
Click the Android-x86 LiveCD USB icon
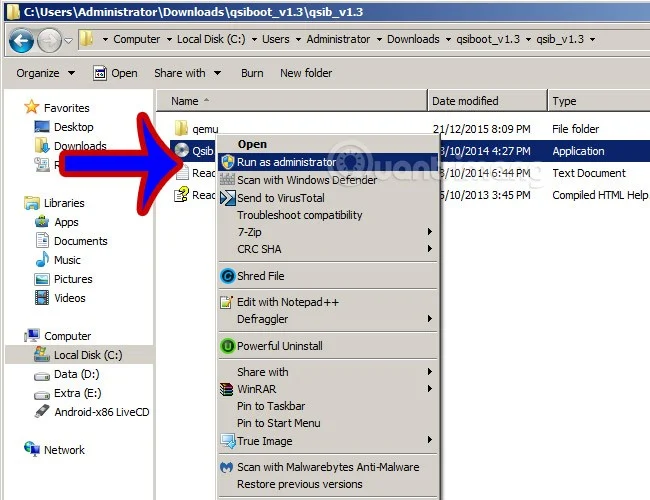[x=42, y=411]
